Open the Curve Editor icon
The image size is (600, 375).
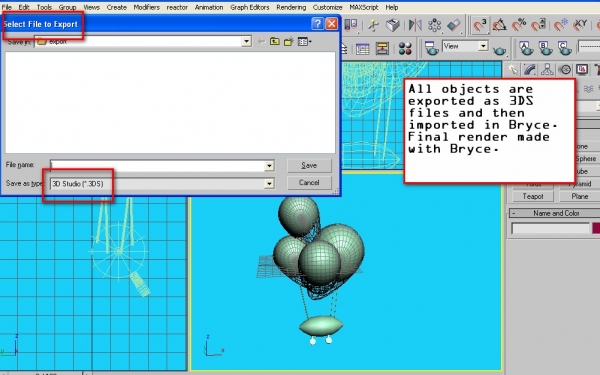pos(362,49)
